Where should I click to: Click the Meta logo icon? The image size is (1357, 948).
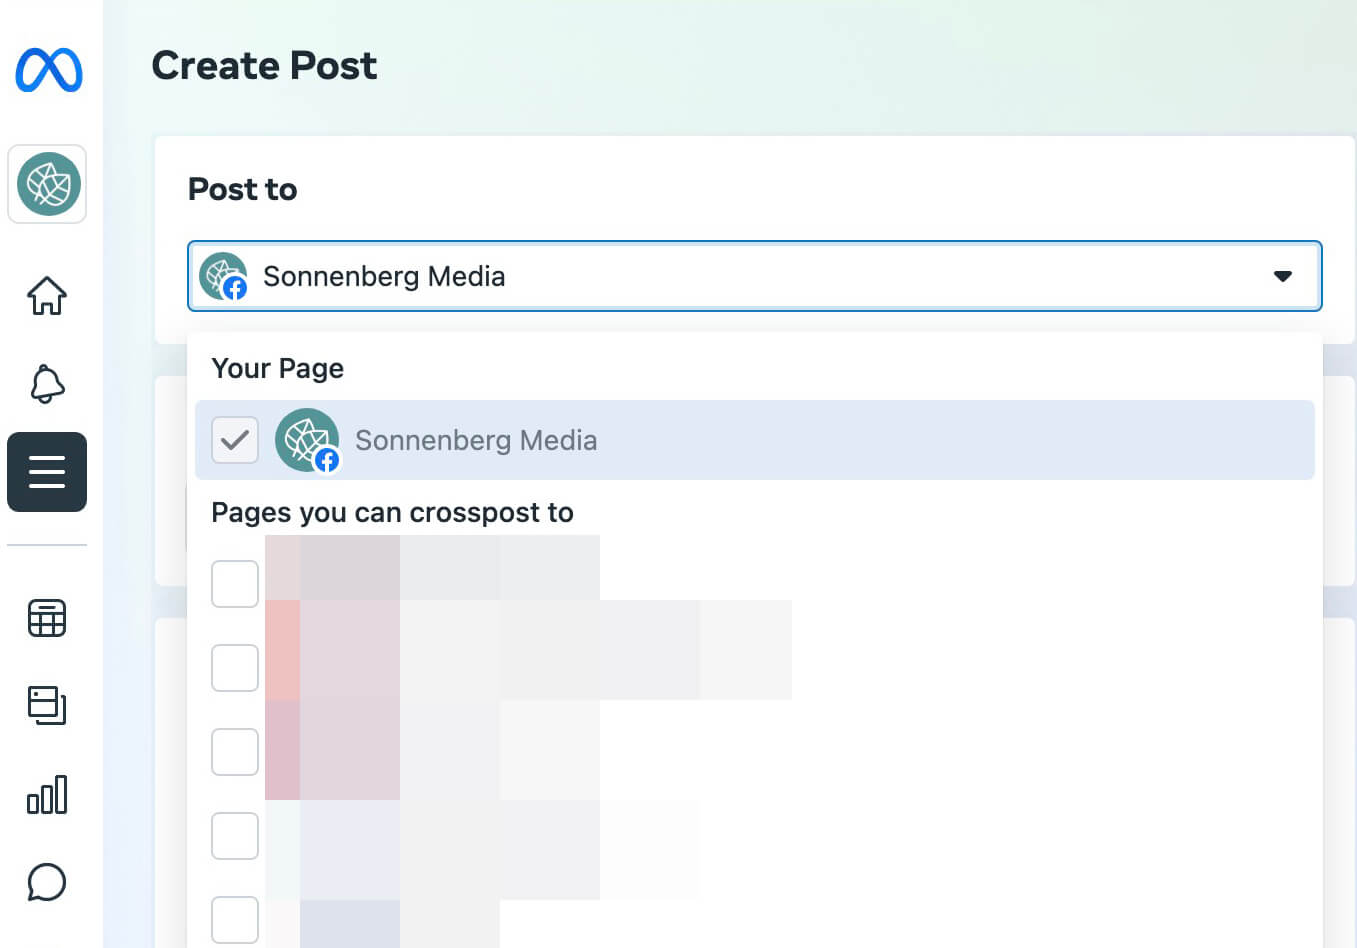48,69
